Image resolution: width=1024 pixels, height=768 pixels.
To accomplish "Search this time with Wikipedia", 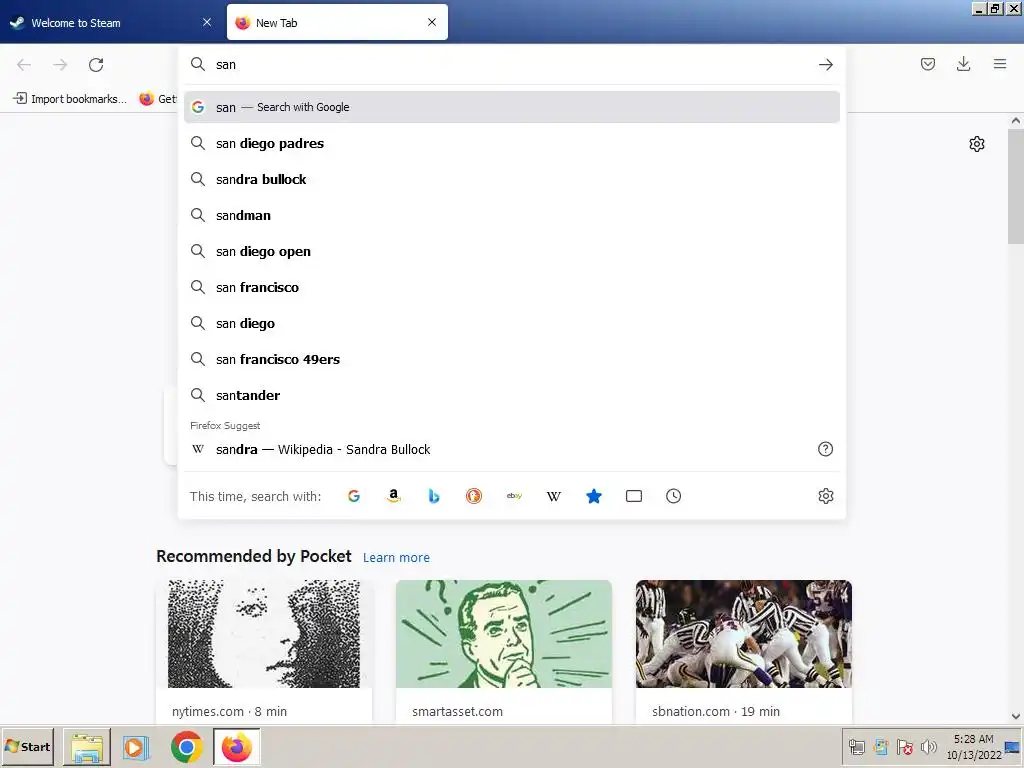I will point(554,496).
